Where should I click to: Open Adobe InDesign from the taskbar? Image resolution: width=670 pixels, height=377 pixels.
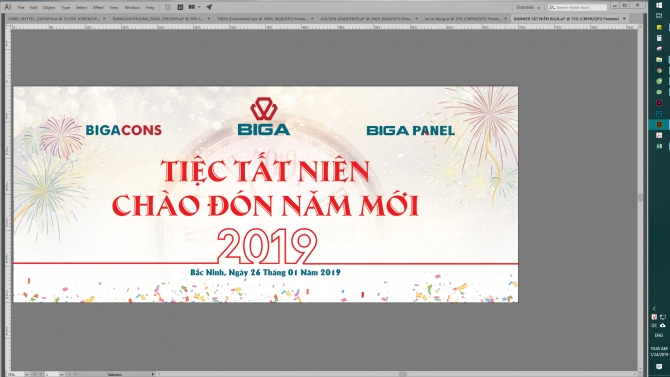coord(659,103)
